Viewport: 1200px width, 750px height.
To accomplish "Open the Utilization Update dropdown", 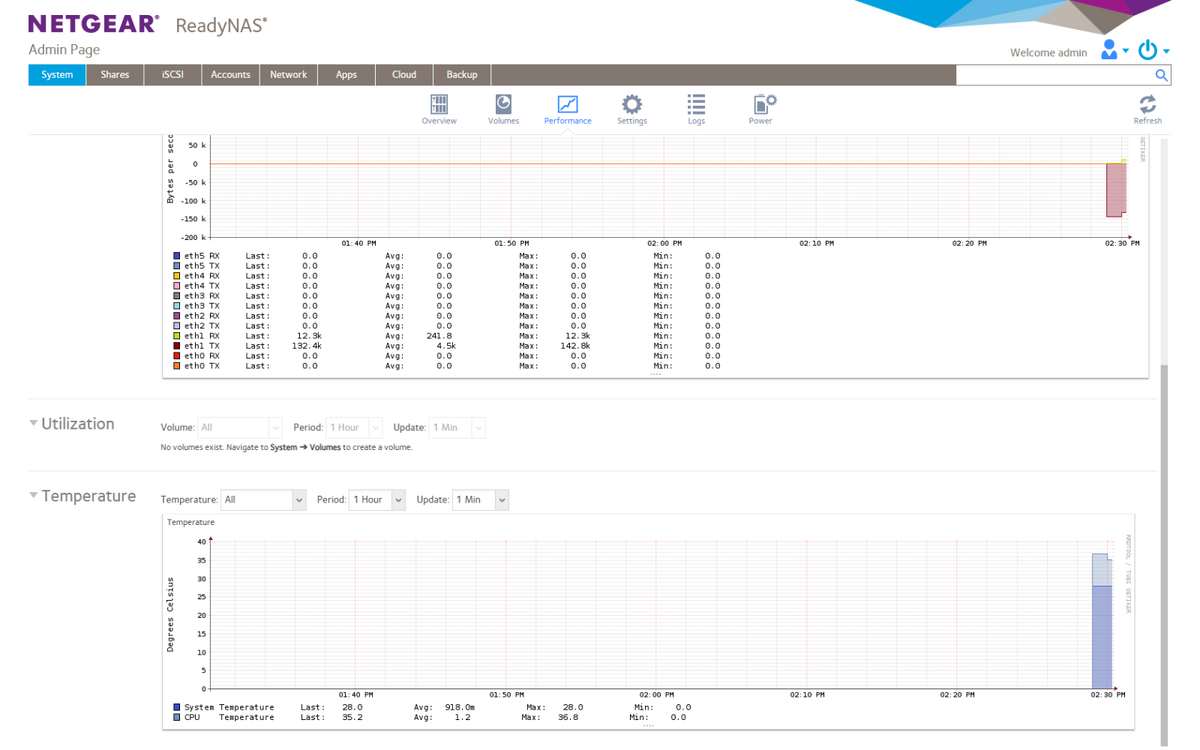I will click(x=457, y=428).
